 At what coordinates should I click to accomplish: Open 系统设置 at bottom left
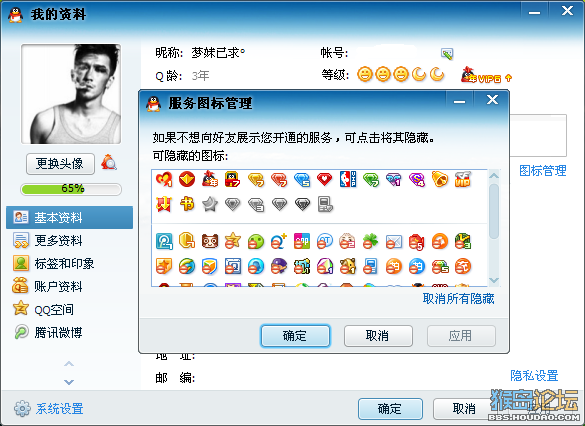pyautogui.click(x=49, y=408)
